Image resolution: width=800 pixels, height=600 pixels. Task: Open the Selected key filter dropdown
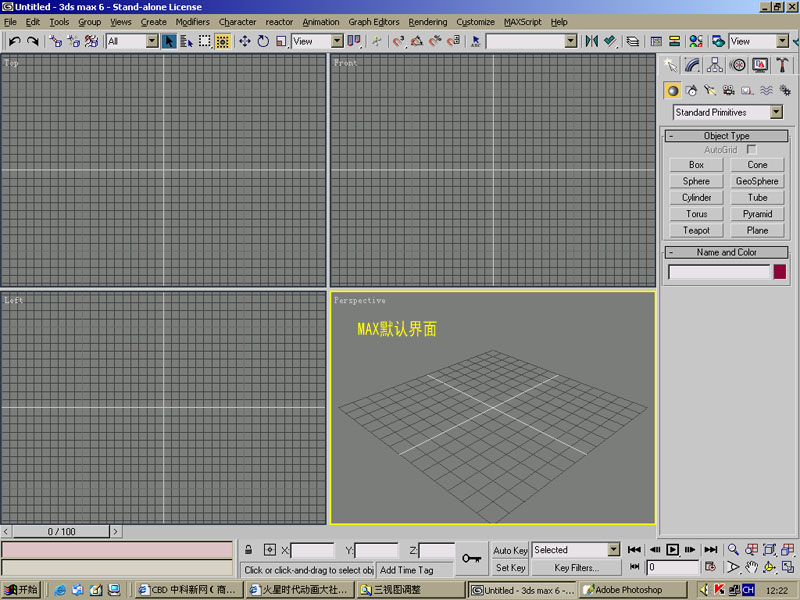tap(613, 550)
